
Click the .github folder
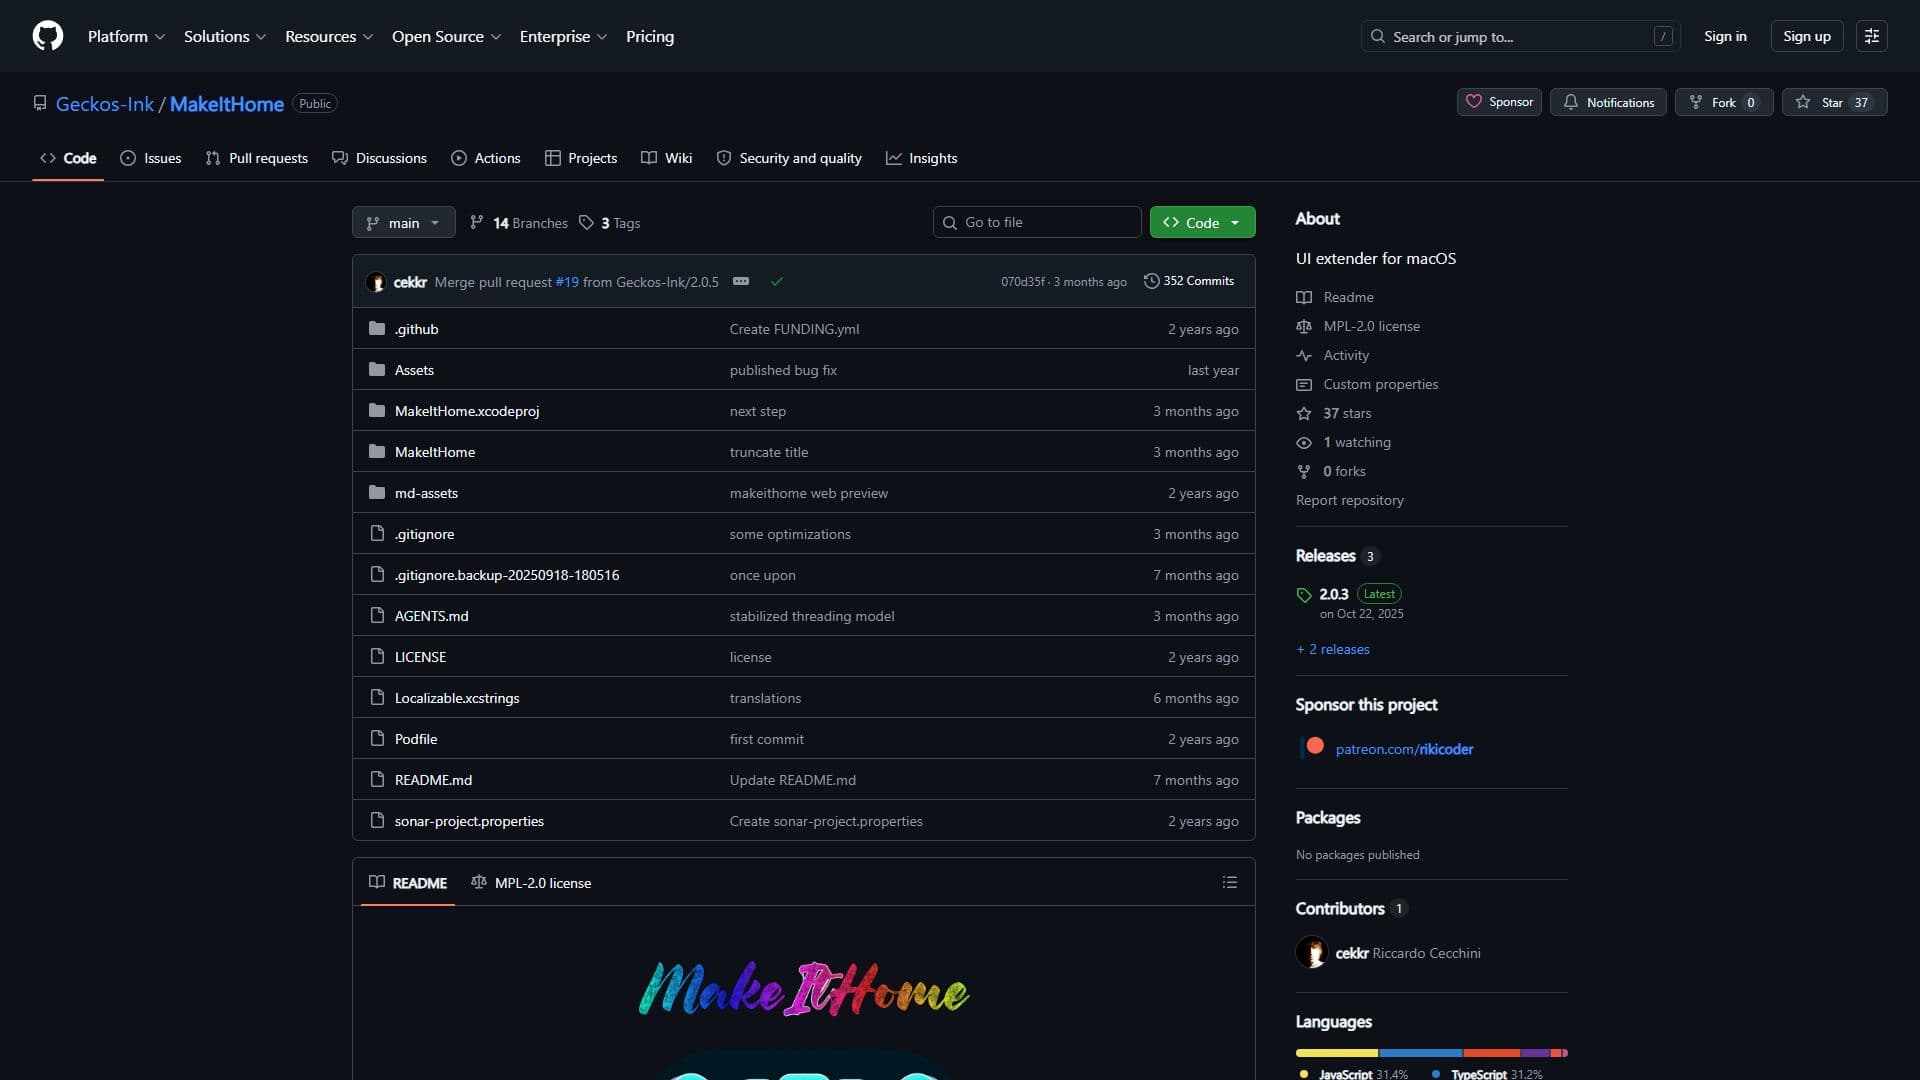(x=417, y=329)
